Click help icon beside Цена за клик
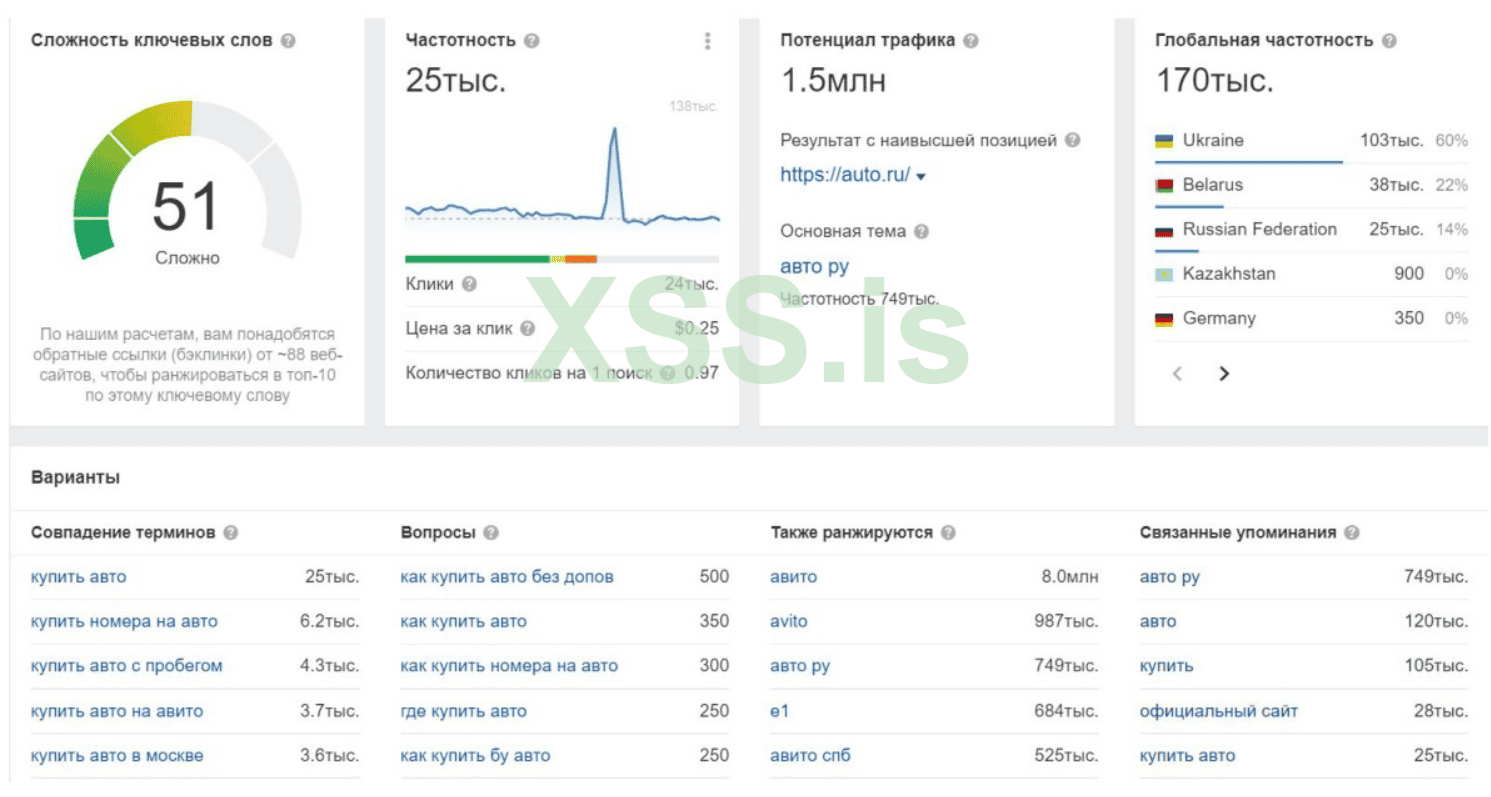The height and width of the screenshot is (797, 1491). pos(527,328)
